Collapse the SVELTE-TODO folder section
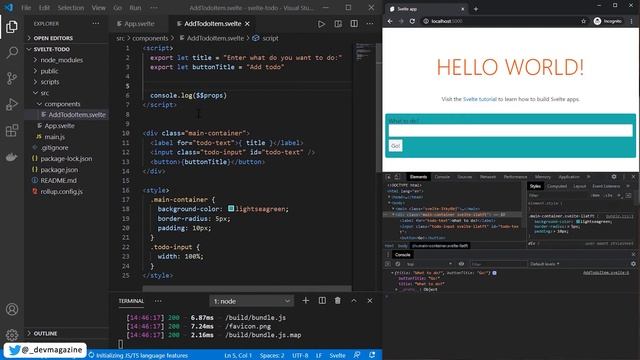Viewport: 640px width, 360px height. (x=51, y=49)
